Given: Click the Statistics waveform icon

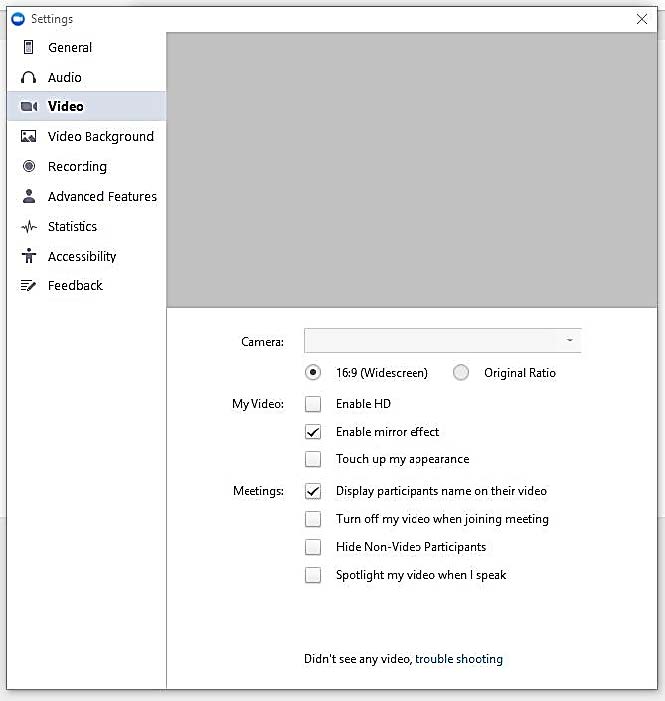Looking at the screenshot, I should click(28, 227).
